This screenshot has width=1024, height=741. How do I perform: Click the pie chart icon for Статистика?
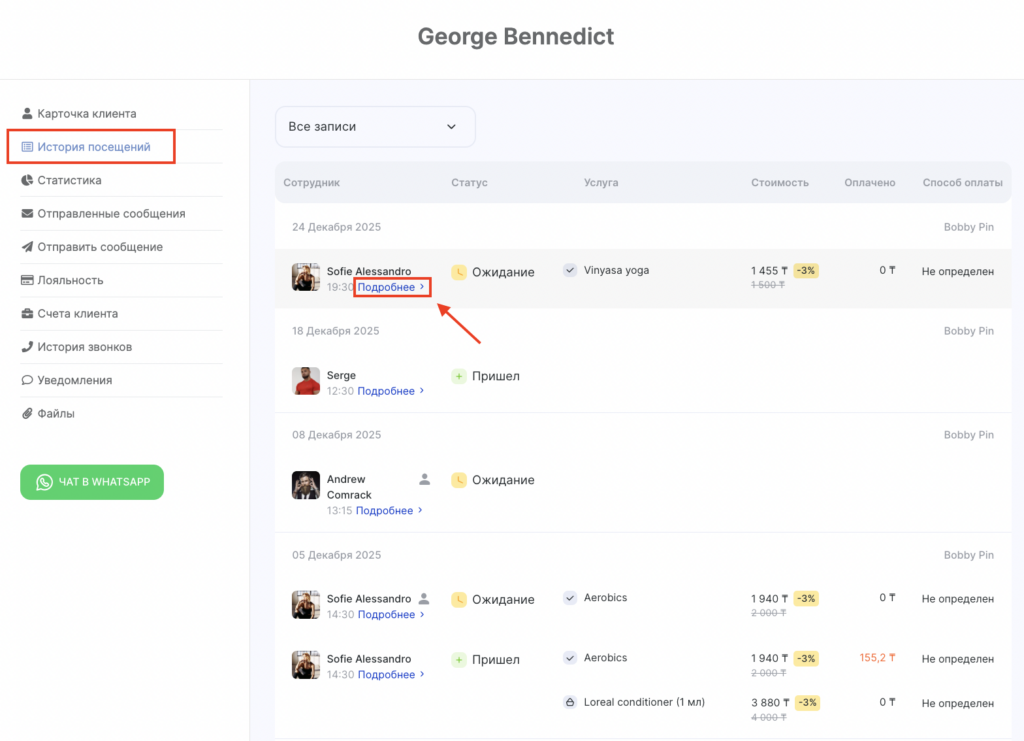[28, 180]
